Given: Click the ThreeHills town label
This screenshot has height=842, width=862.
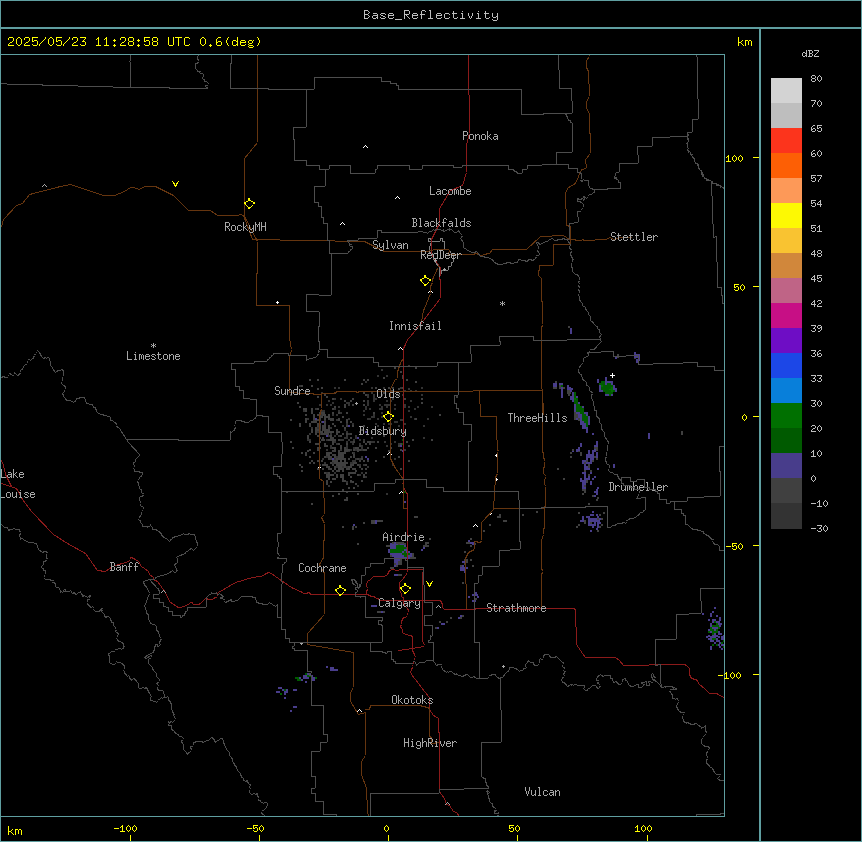Looking at the screenshot, I should click(x=537, y=418).
